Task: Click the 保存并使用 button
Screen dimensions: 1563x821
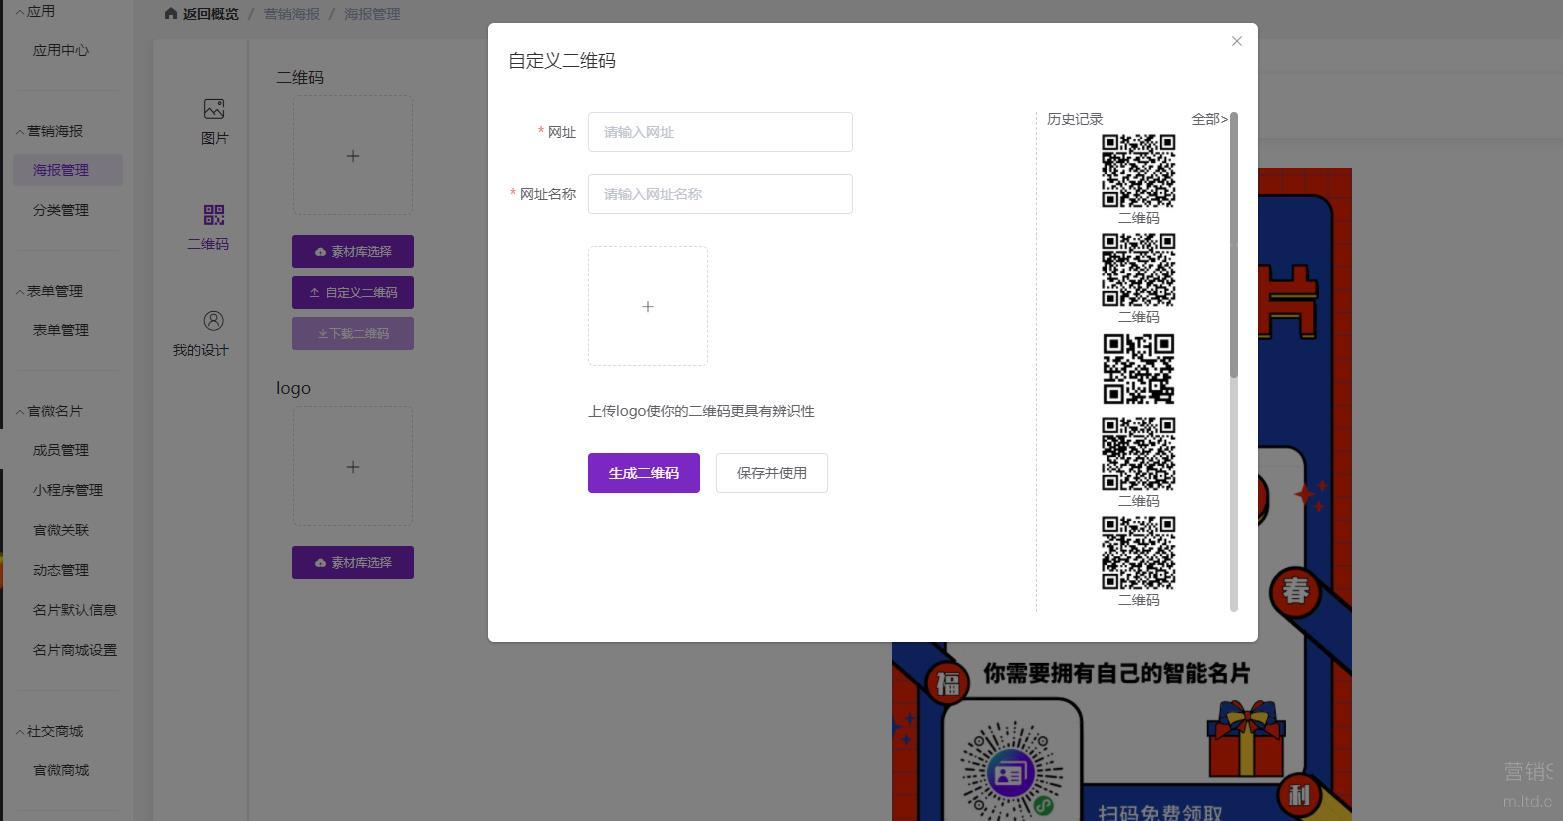Action: (x=772, y=473)
